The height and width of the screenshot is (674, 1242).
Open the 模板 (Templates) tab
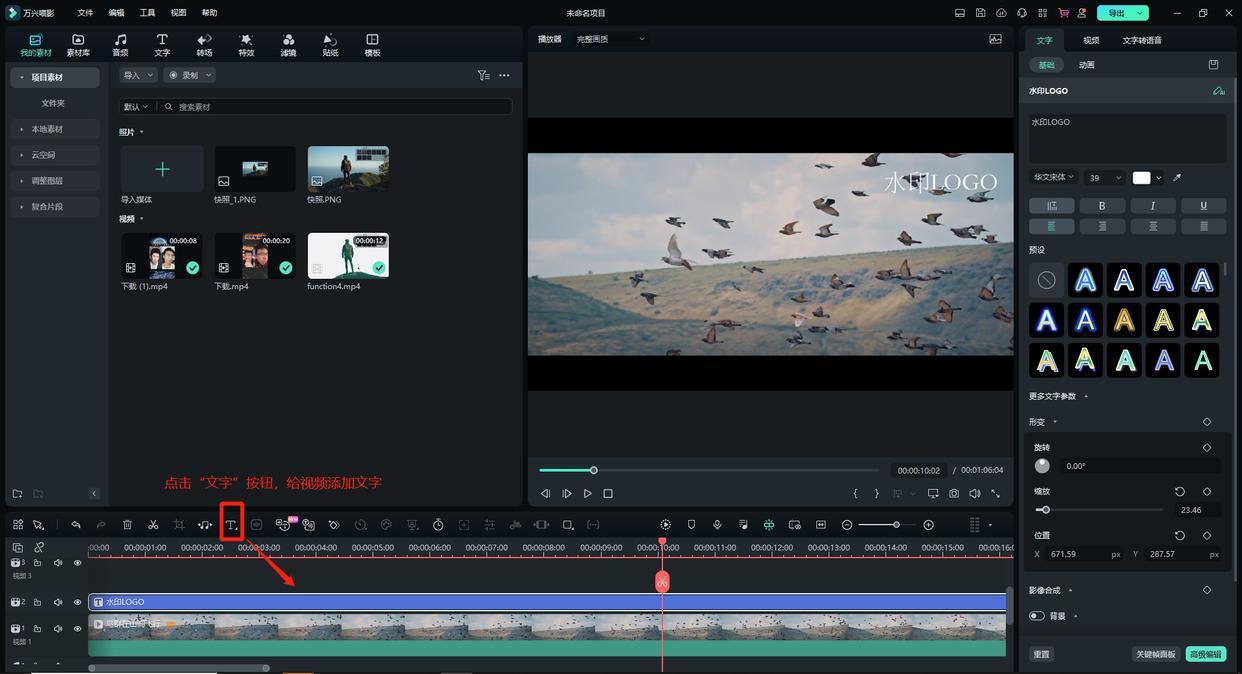tap(372, 45)
